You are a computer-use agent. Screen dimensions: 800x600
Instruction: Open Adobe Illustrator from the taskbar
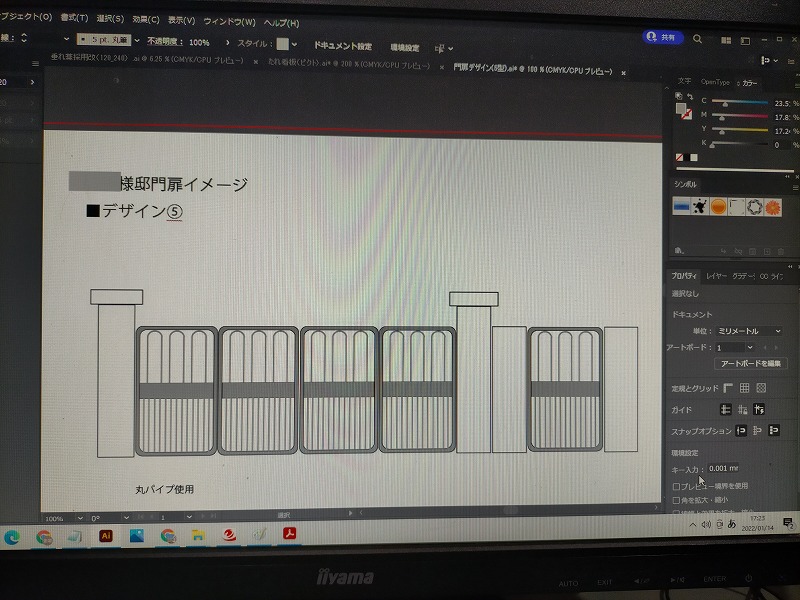[x=105, y=536]
